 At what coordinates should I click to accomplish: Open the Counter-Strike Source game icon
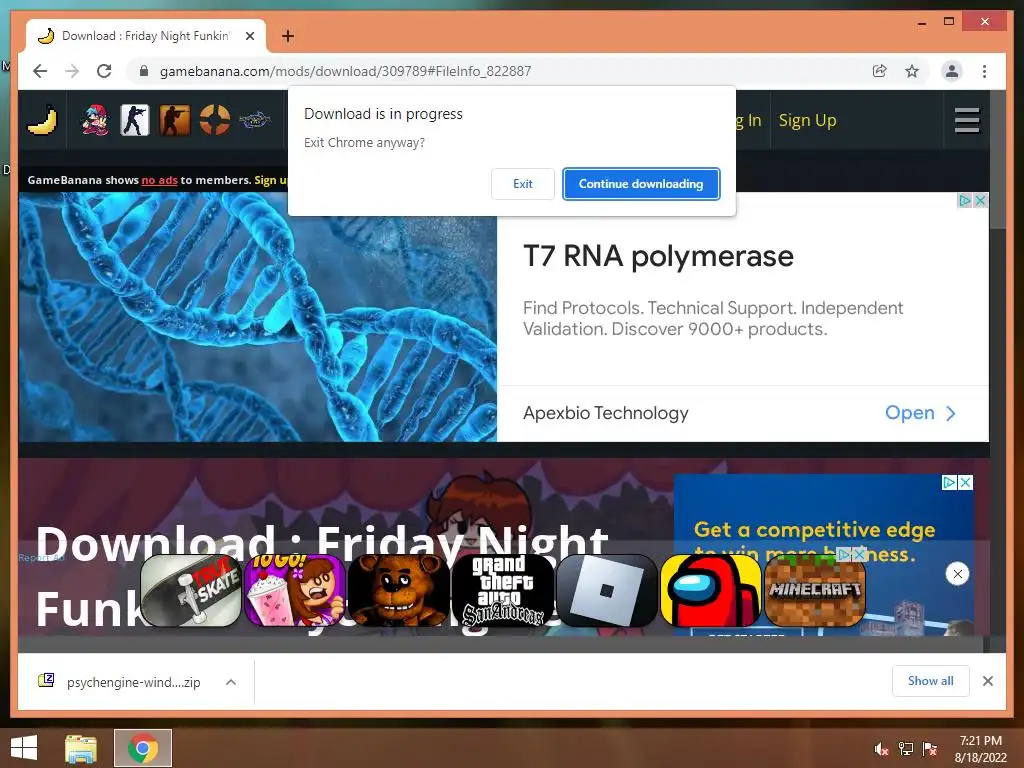(174, 120)
